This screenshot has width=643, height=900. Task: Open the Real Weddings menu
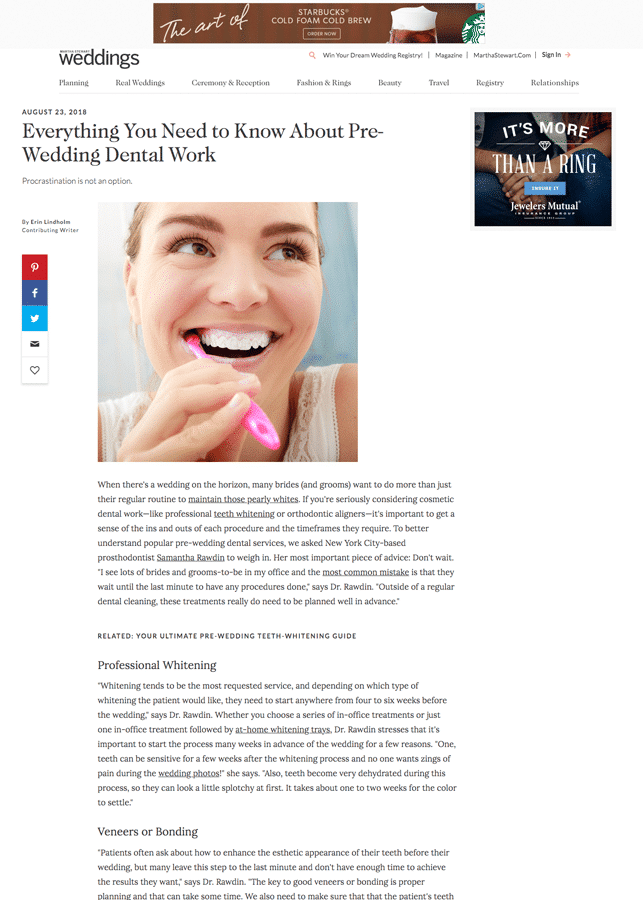140,83
